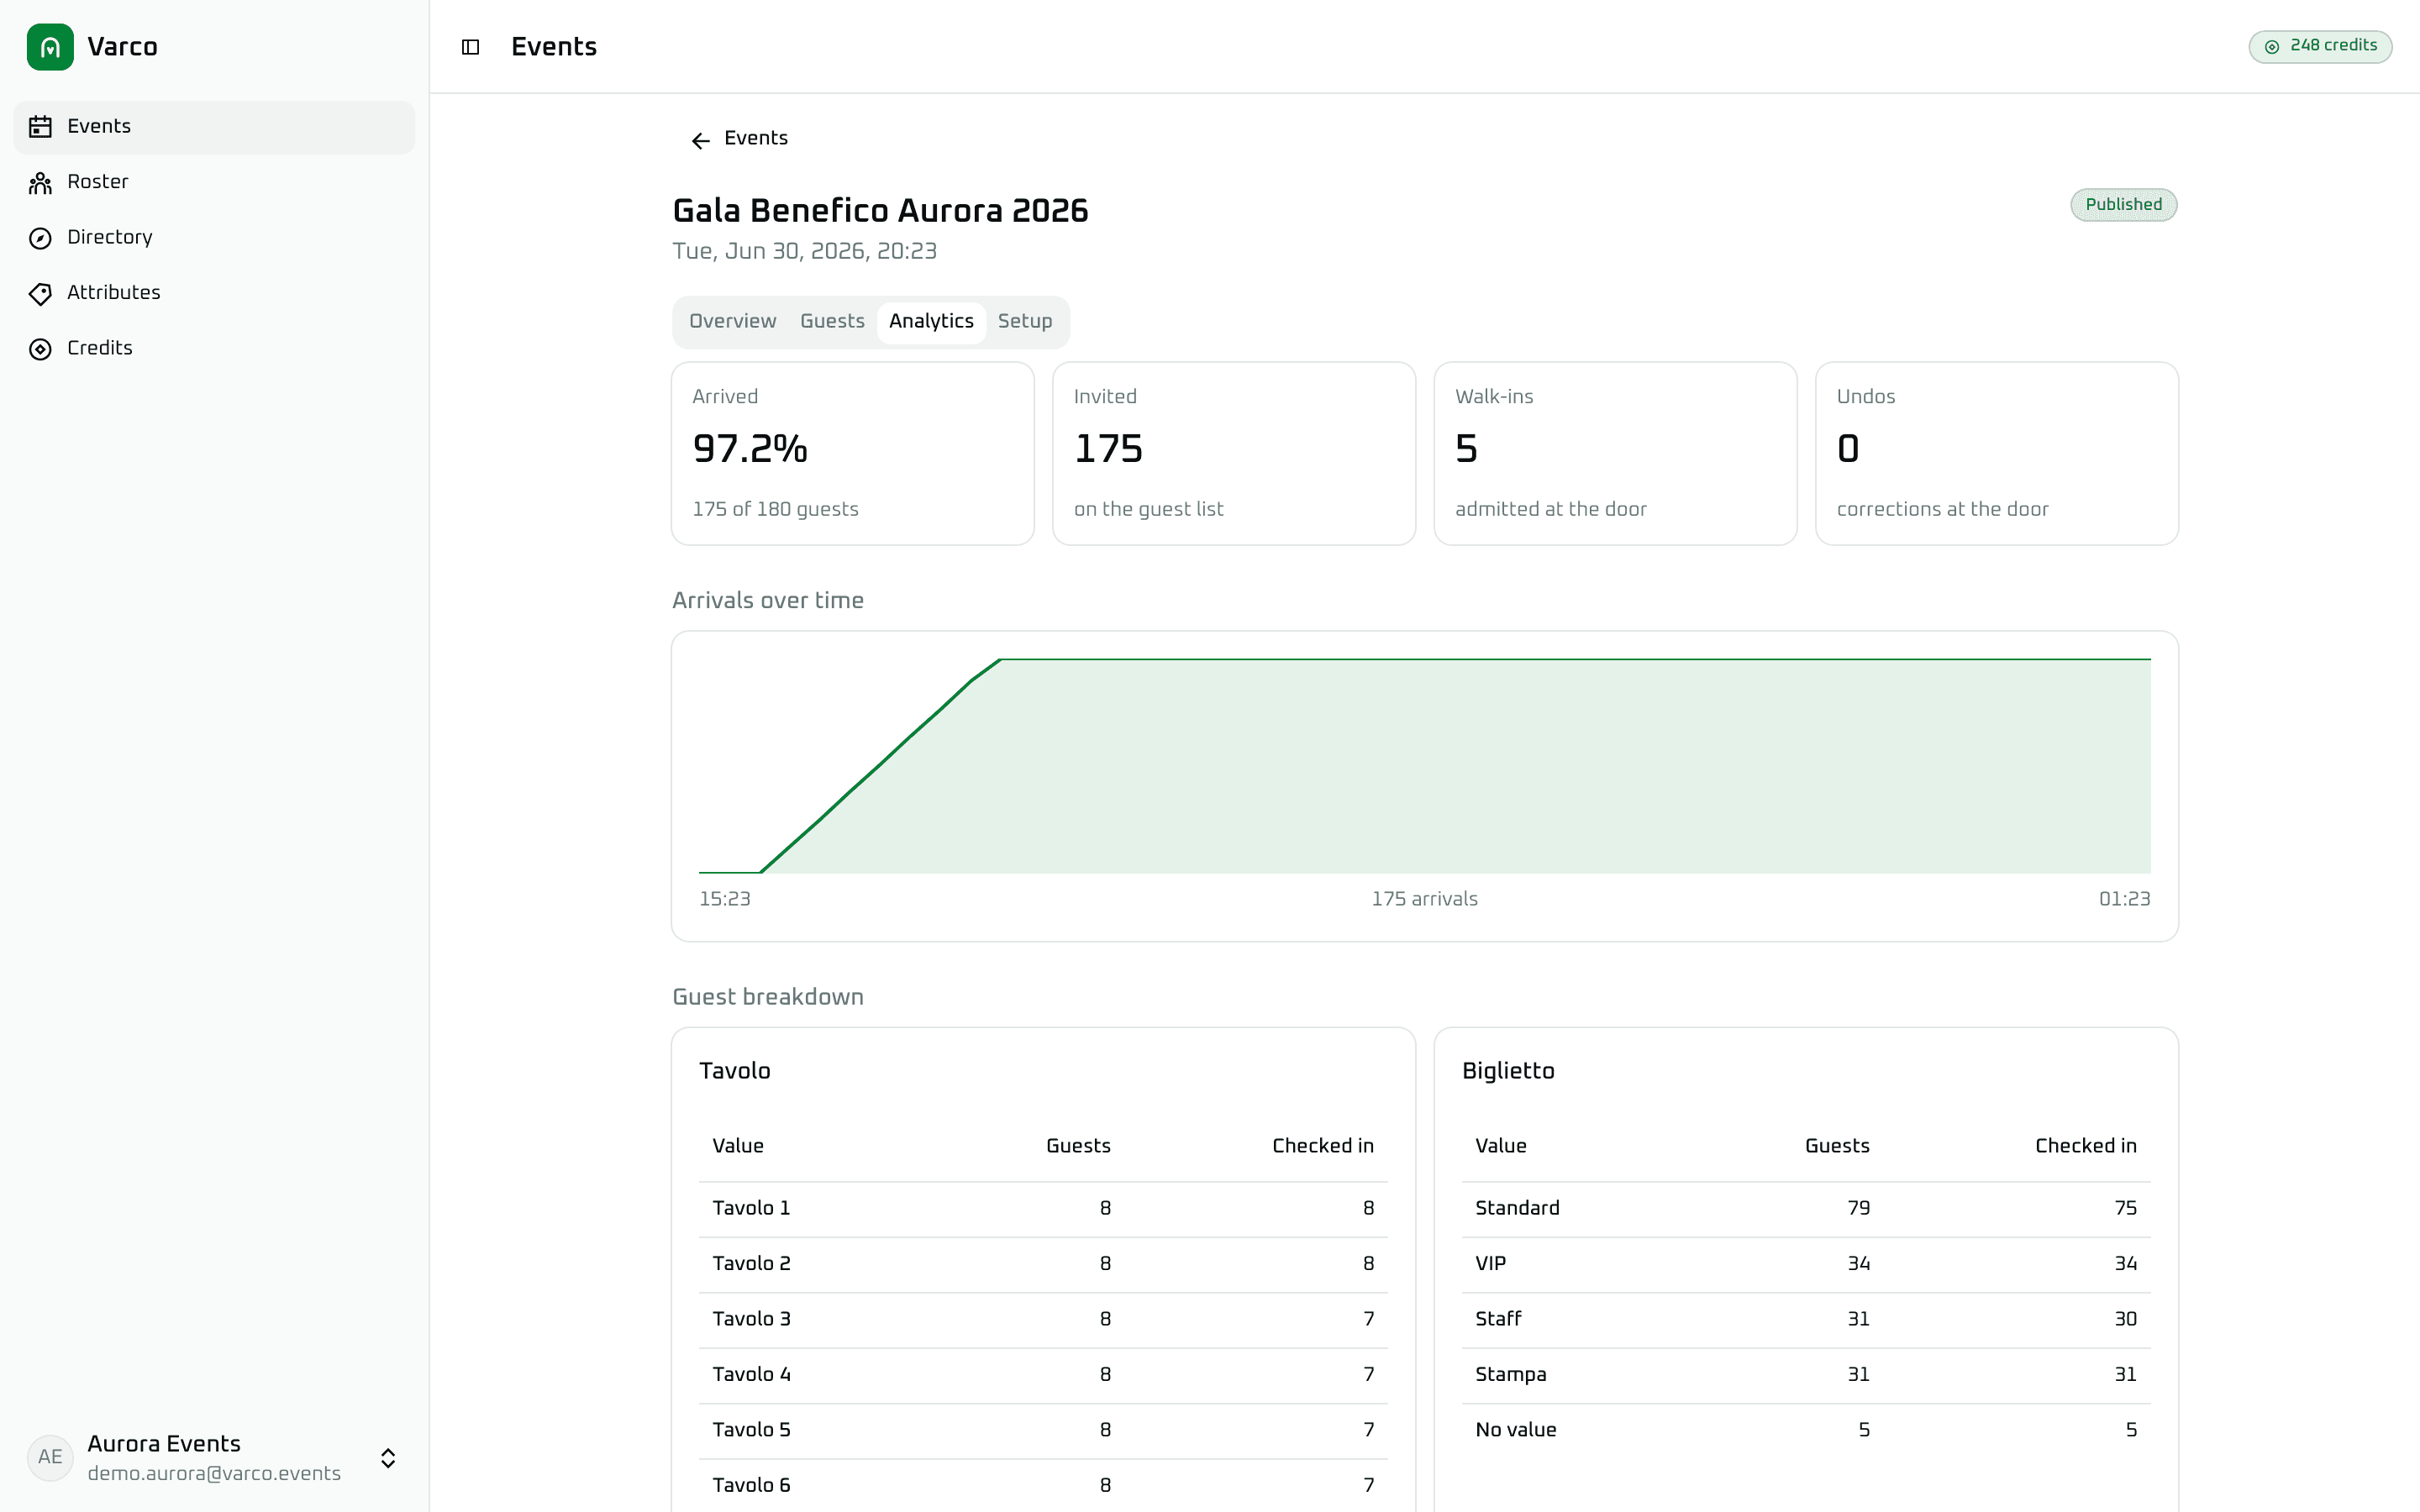Go back via the Events link

coord(739,139)
